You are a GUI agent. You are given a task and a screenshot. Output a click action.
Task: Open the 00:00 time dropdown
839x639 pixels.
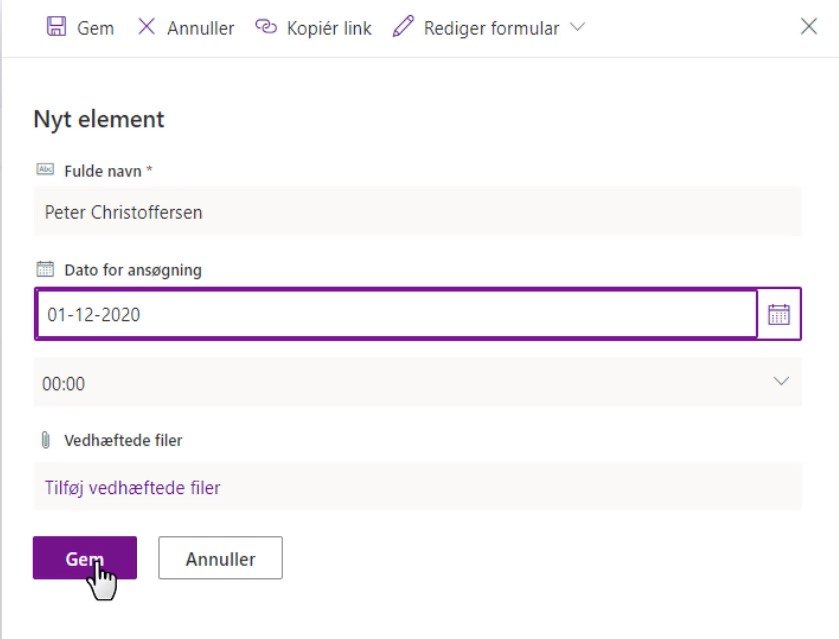coord(417,382)
